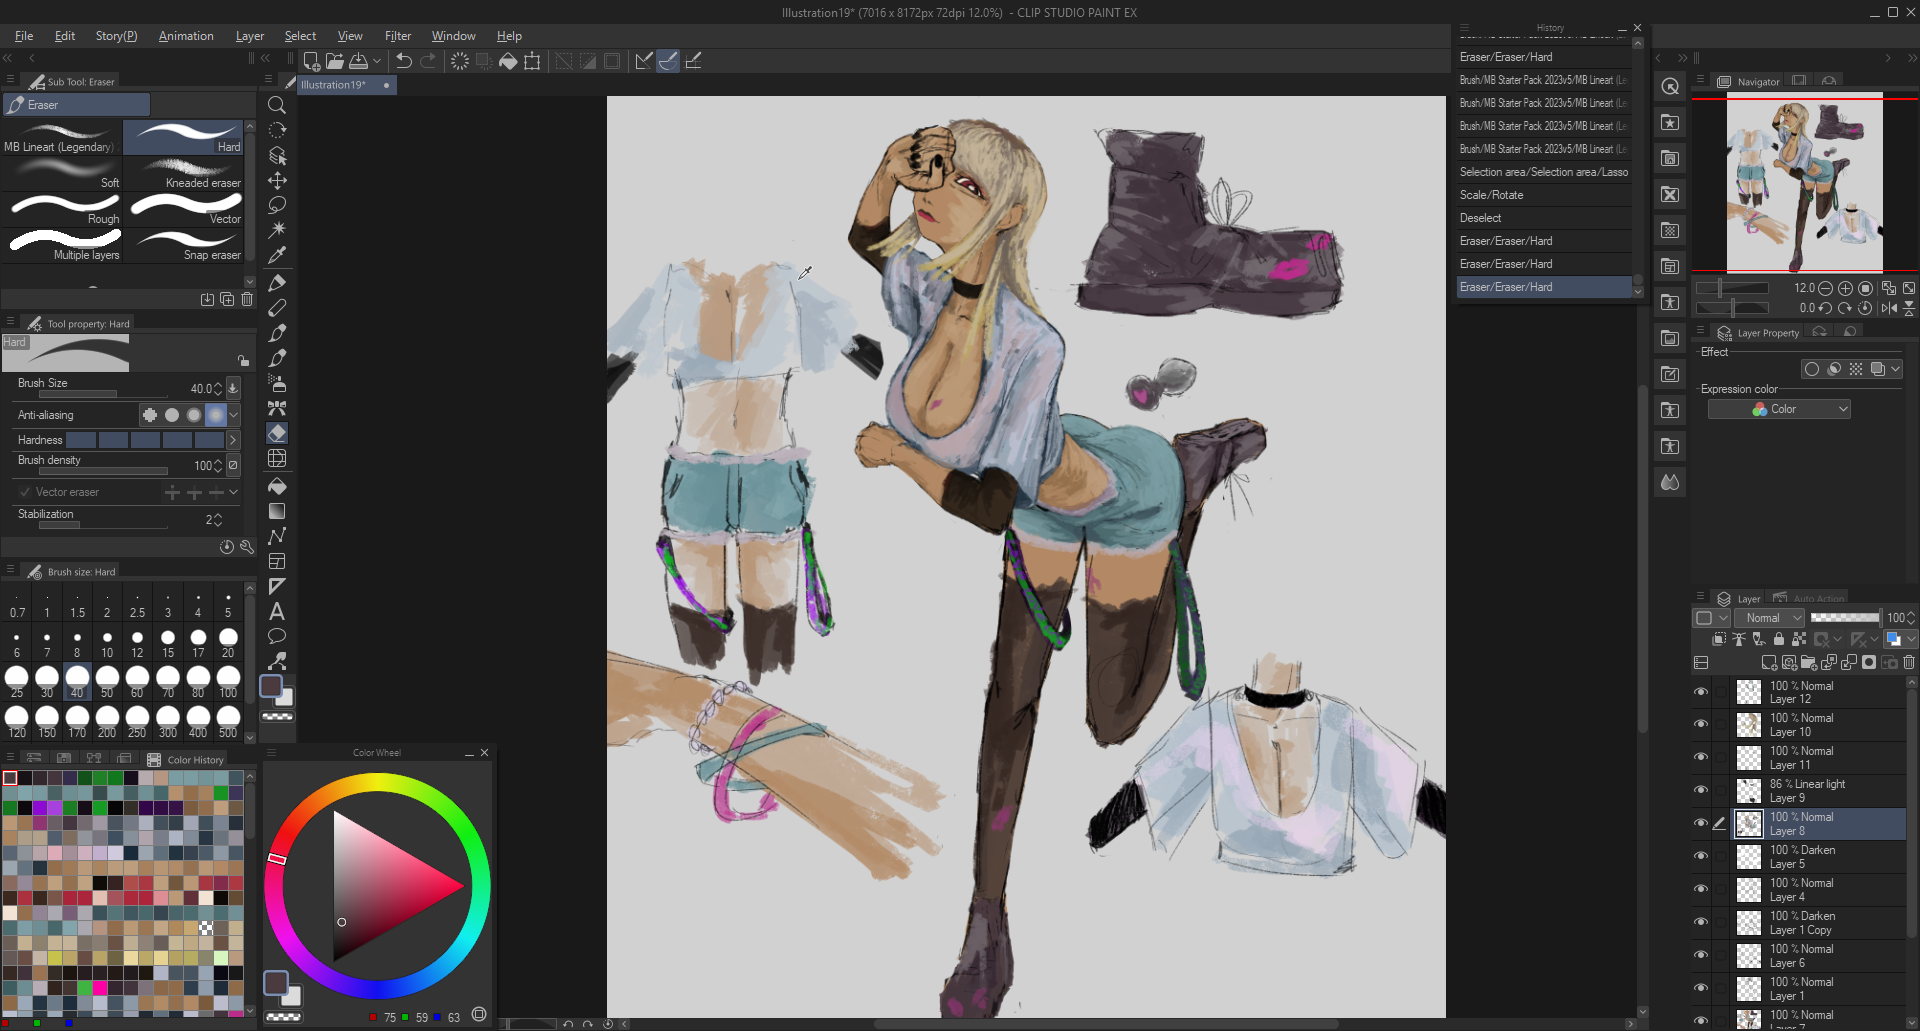This screenshot has width=1920, height=1031.
Task: Expand the Anti-aliasing options dropdown
Action: 234,415
